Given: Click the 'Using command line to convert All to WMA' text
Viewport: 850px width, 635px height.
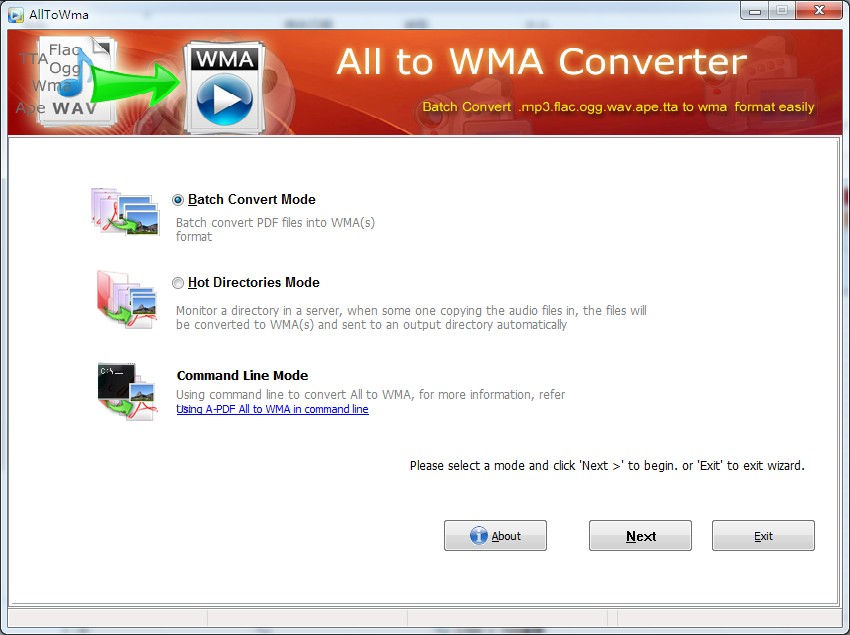Looking at the screenshot, I should [370, 395].
